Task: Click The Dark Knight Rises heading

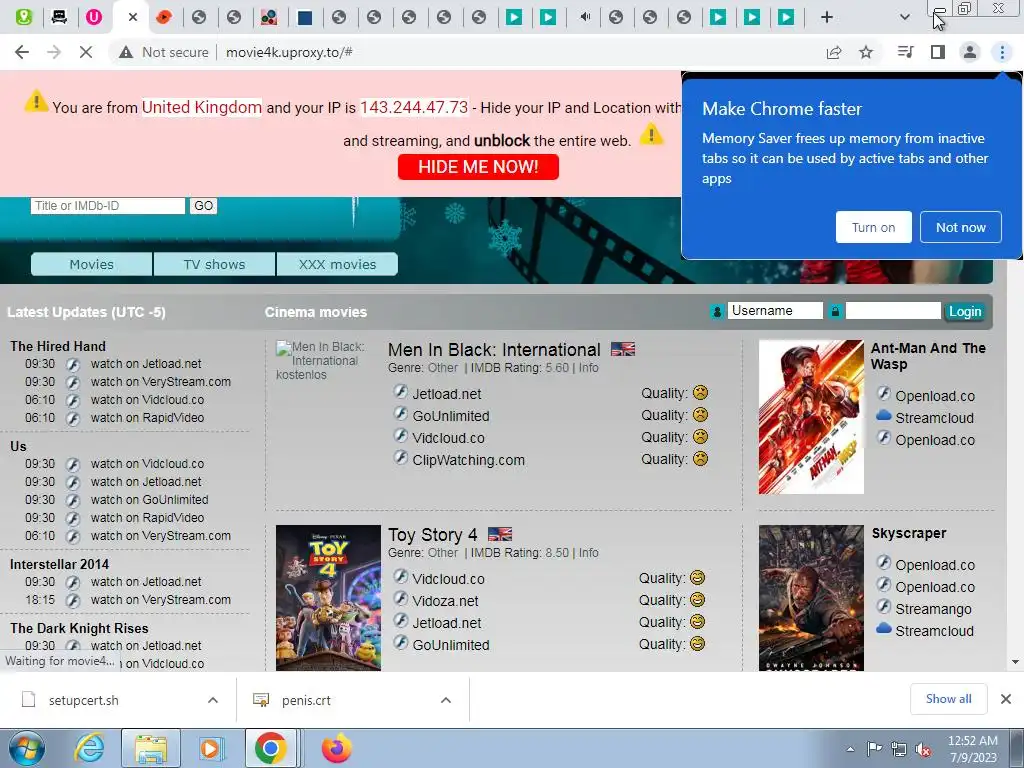Action: tap(79, 628)
